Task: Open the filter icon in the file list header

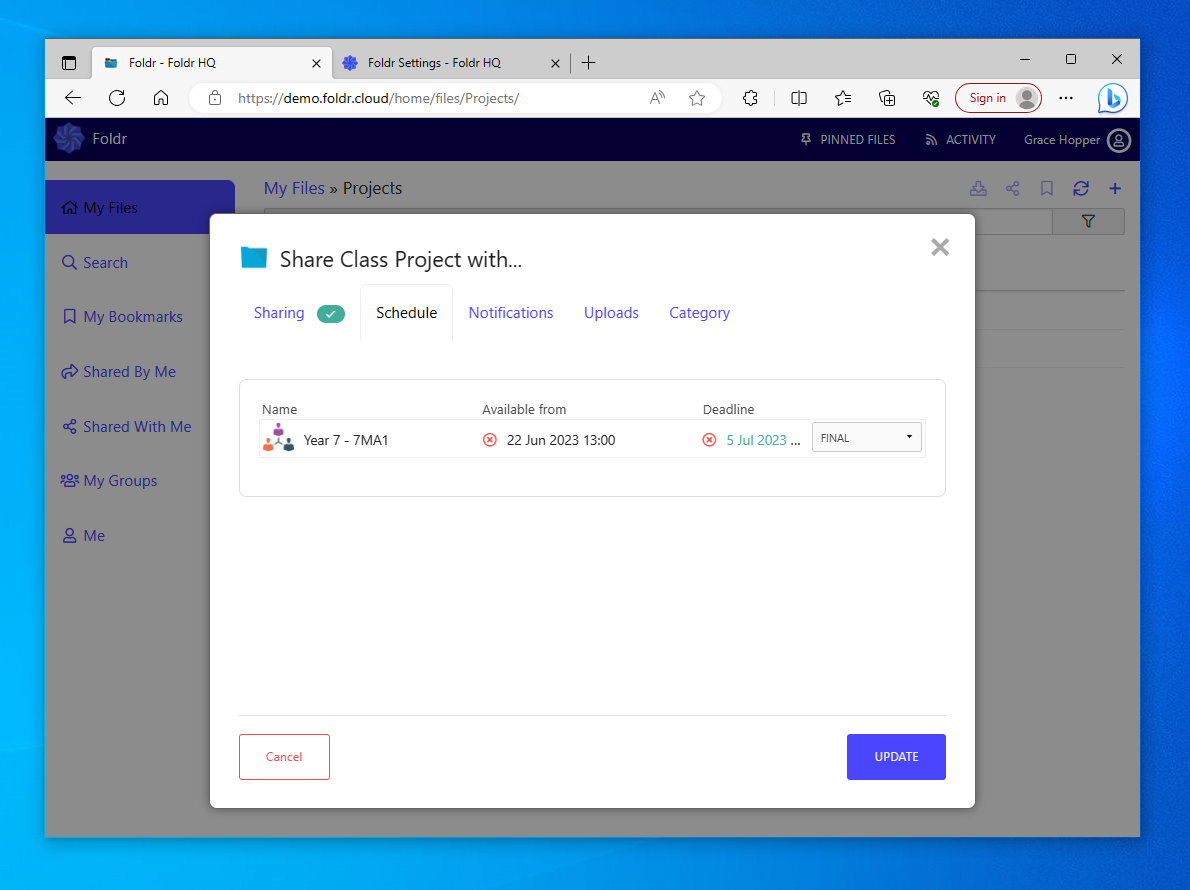Action: tap(1088, 221)
